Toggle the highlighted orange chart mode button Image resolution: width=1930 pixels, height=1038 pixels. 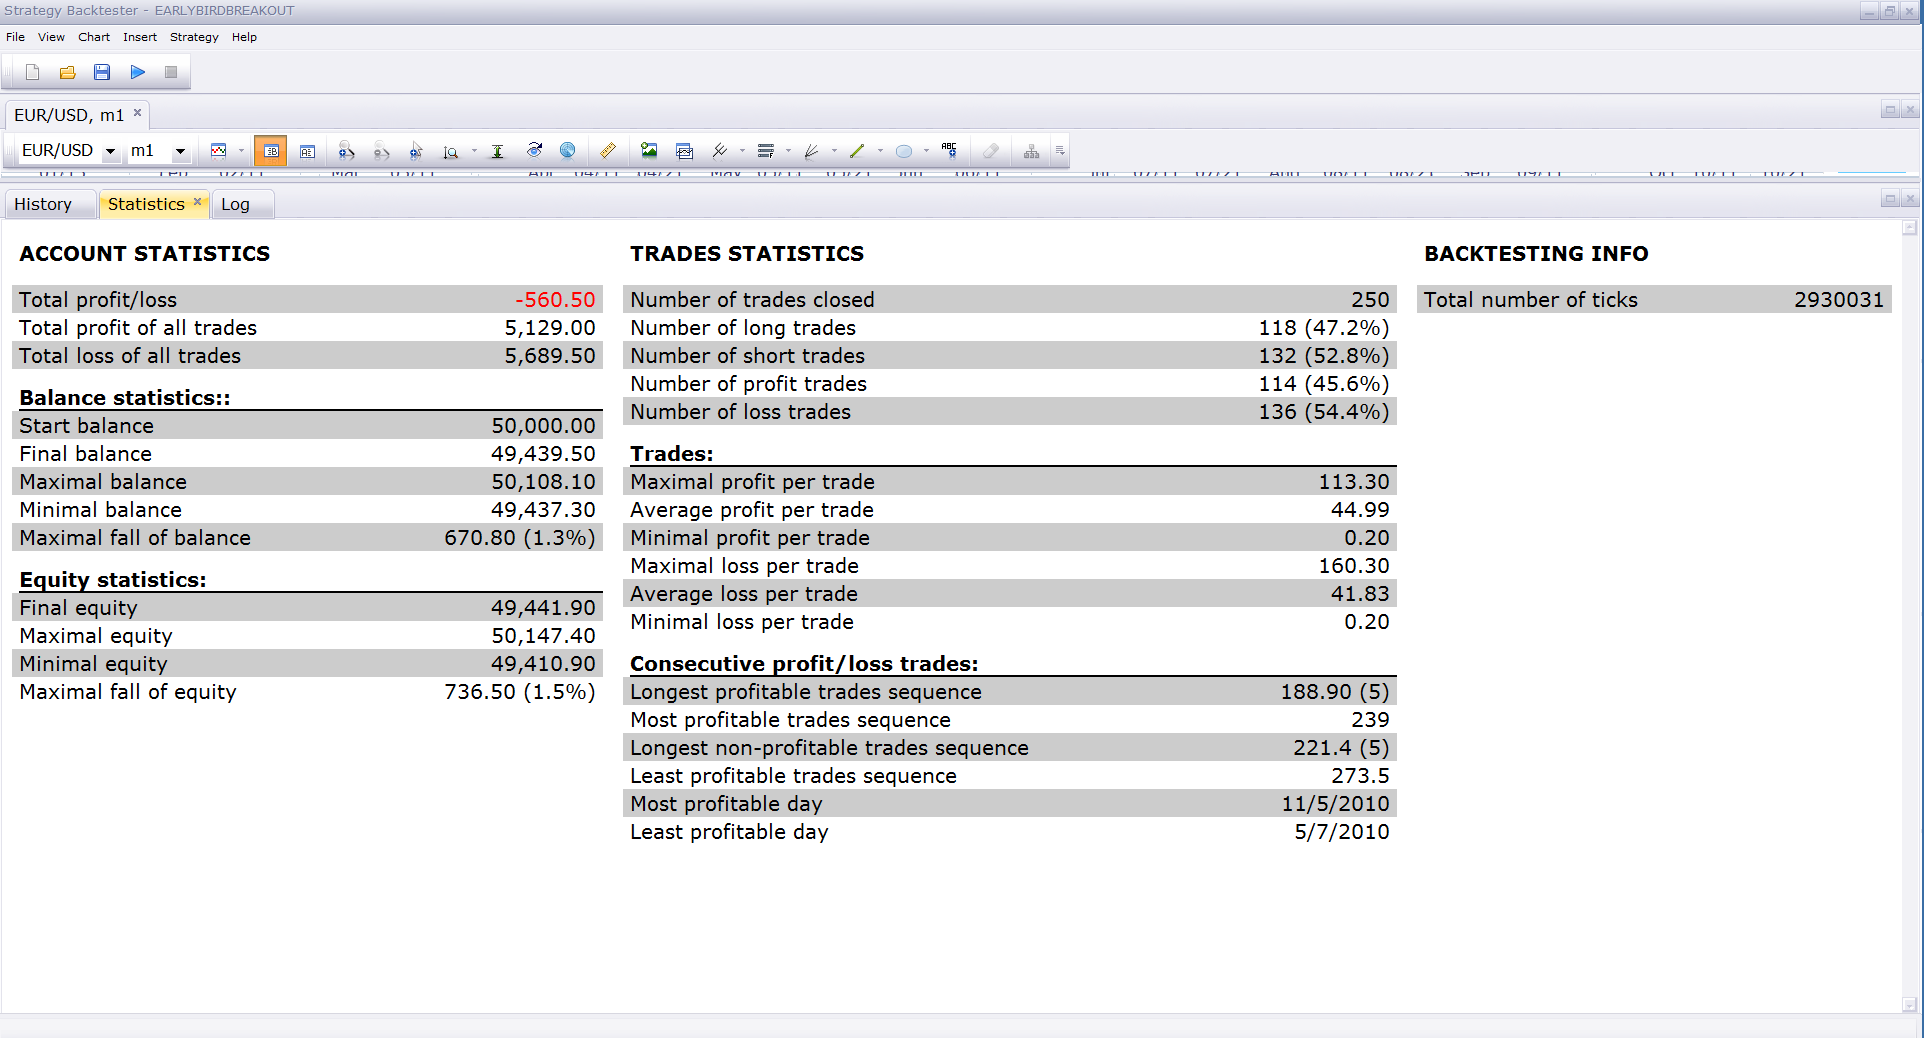click(270, 151)
